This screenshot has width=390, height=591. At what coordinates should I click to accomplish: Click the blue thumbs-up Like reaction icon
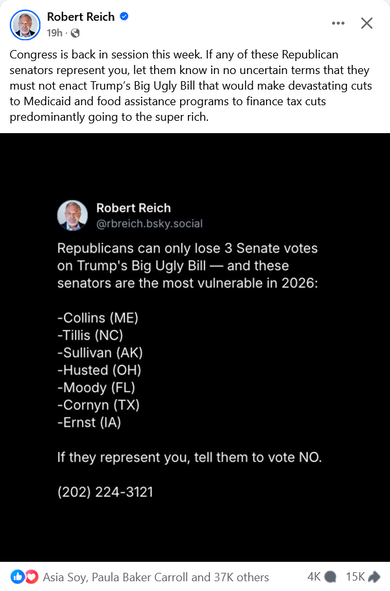(x=17, y=576)
